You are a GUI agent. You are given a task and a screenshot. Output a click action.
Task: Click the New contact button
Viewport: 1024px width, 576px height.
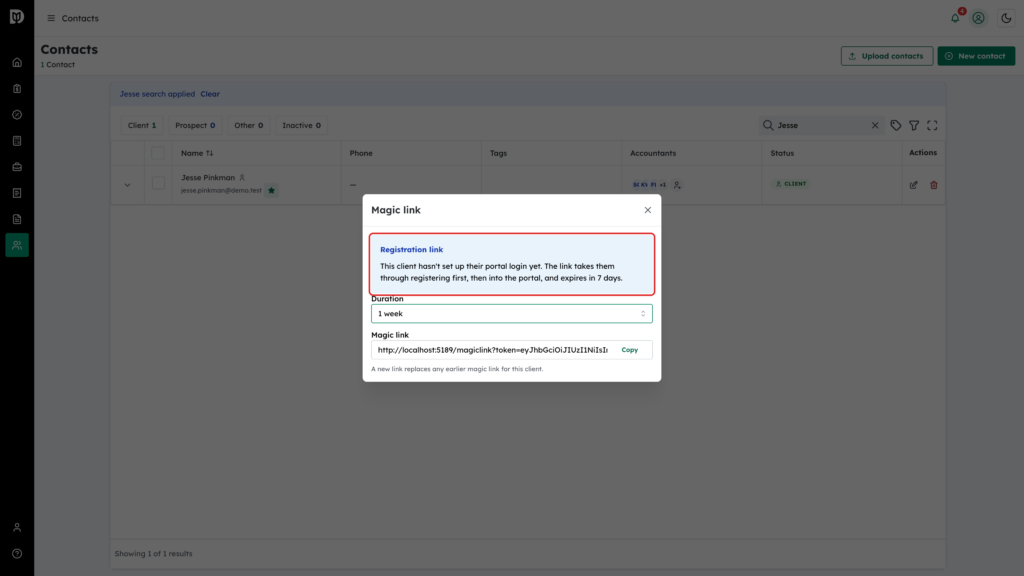pos(976,56)
